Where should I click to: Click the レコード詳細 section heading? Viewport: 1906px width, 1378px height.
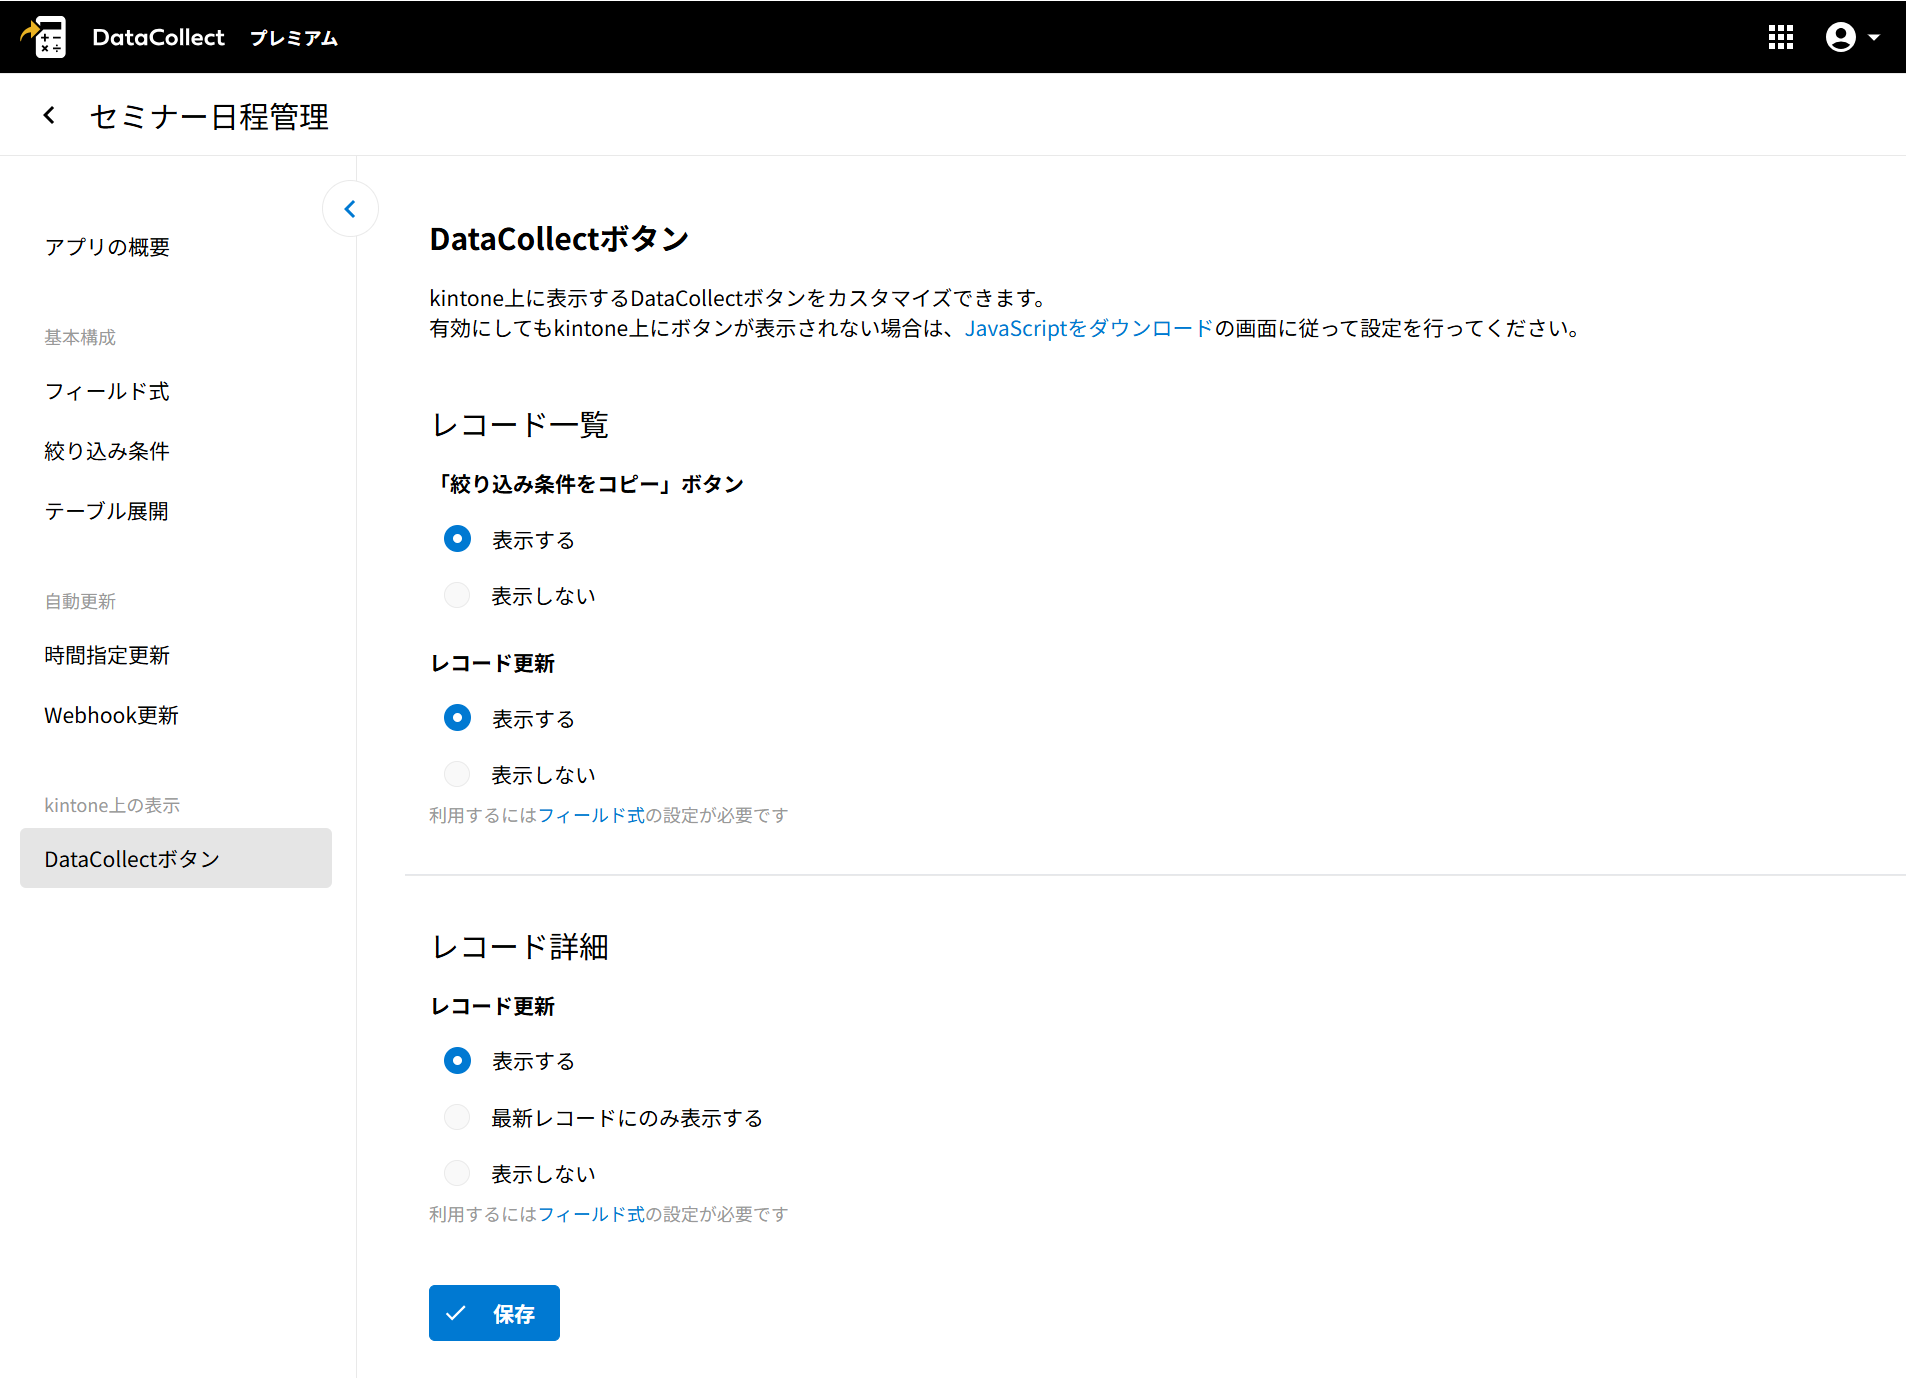click(519, 947)
